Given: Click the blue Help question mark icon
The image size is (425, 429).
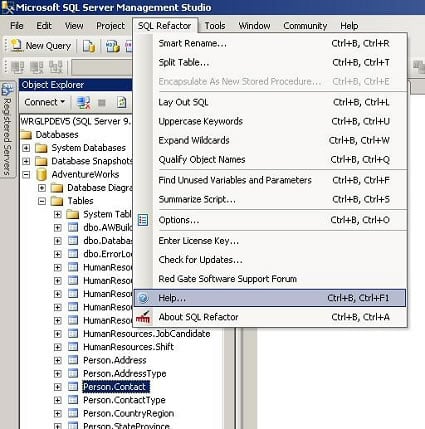Looking at the screenshot, I should (x=143, y=298).
